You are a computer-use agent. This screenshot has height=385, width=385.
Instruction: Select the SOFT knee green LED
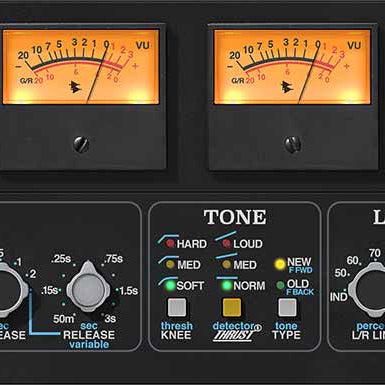170,286
